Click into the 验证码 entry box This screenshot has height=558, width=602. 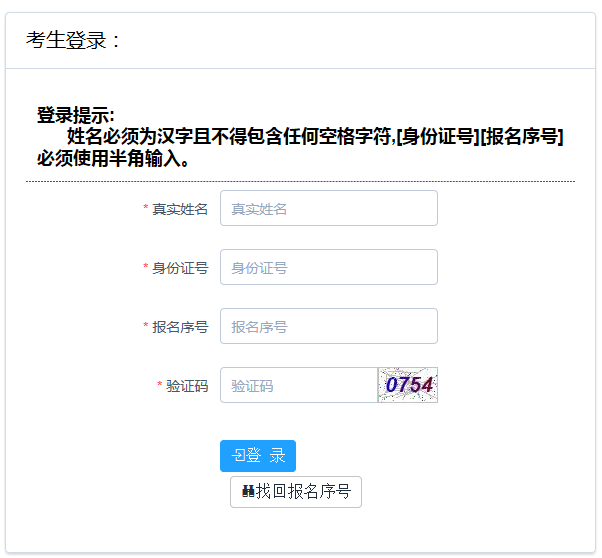[x=298, y=385]
